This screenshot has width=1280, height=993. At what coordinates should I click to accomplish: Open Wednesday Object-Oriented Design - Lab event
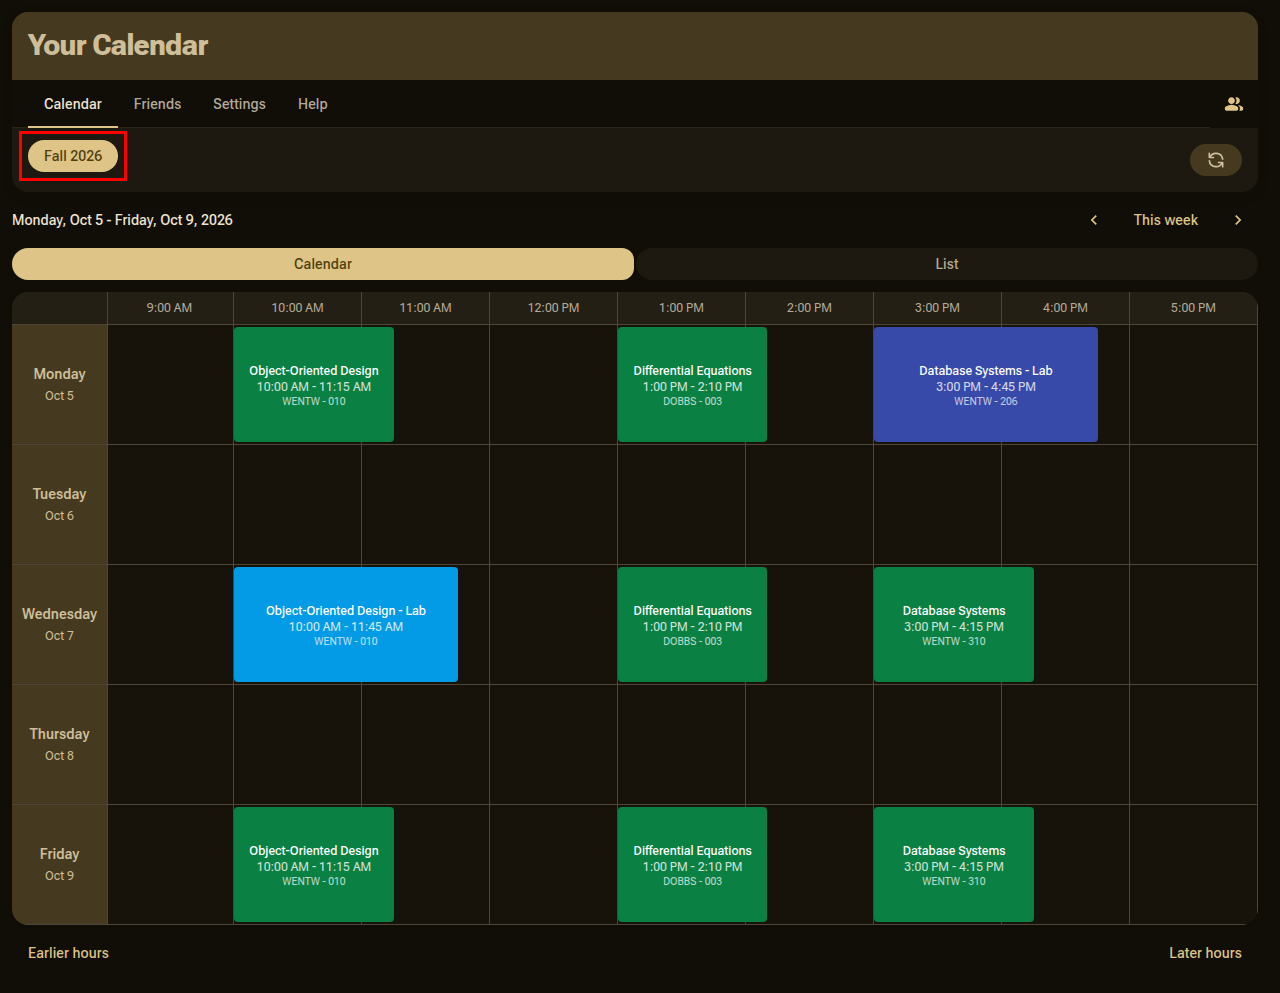pyautogui.click(x=346, y=624)
